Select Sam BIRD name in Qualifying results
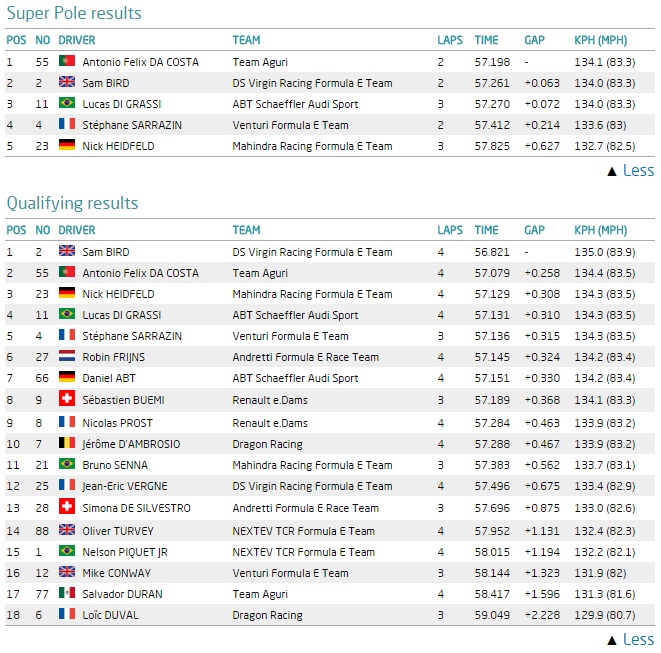 pyautogui.click(x=106, y=253)
